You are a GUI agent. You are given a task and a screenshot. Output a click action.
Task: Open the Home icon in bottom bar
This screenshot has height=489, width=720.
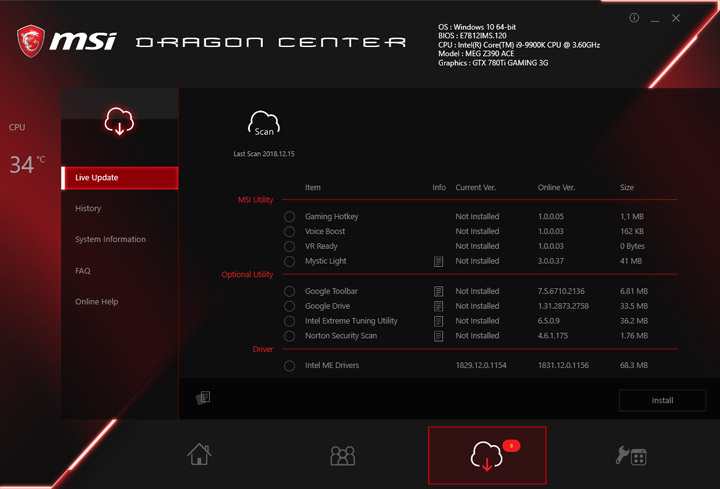tap(199, 454)
